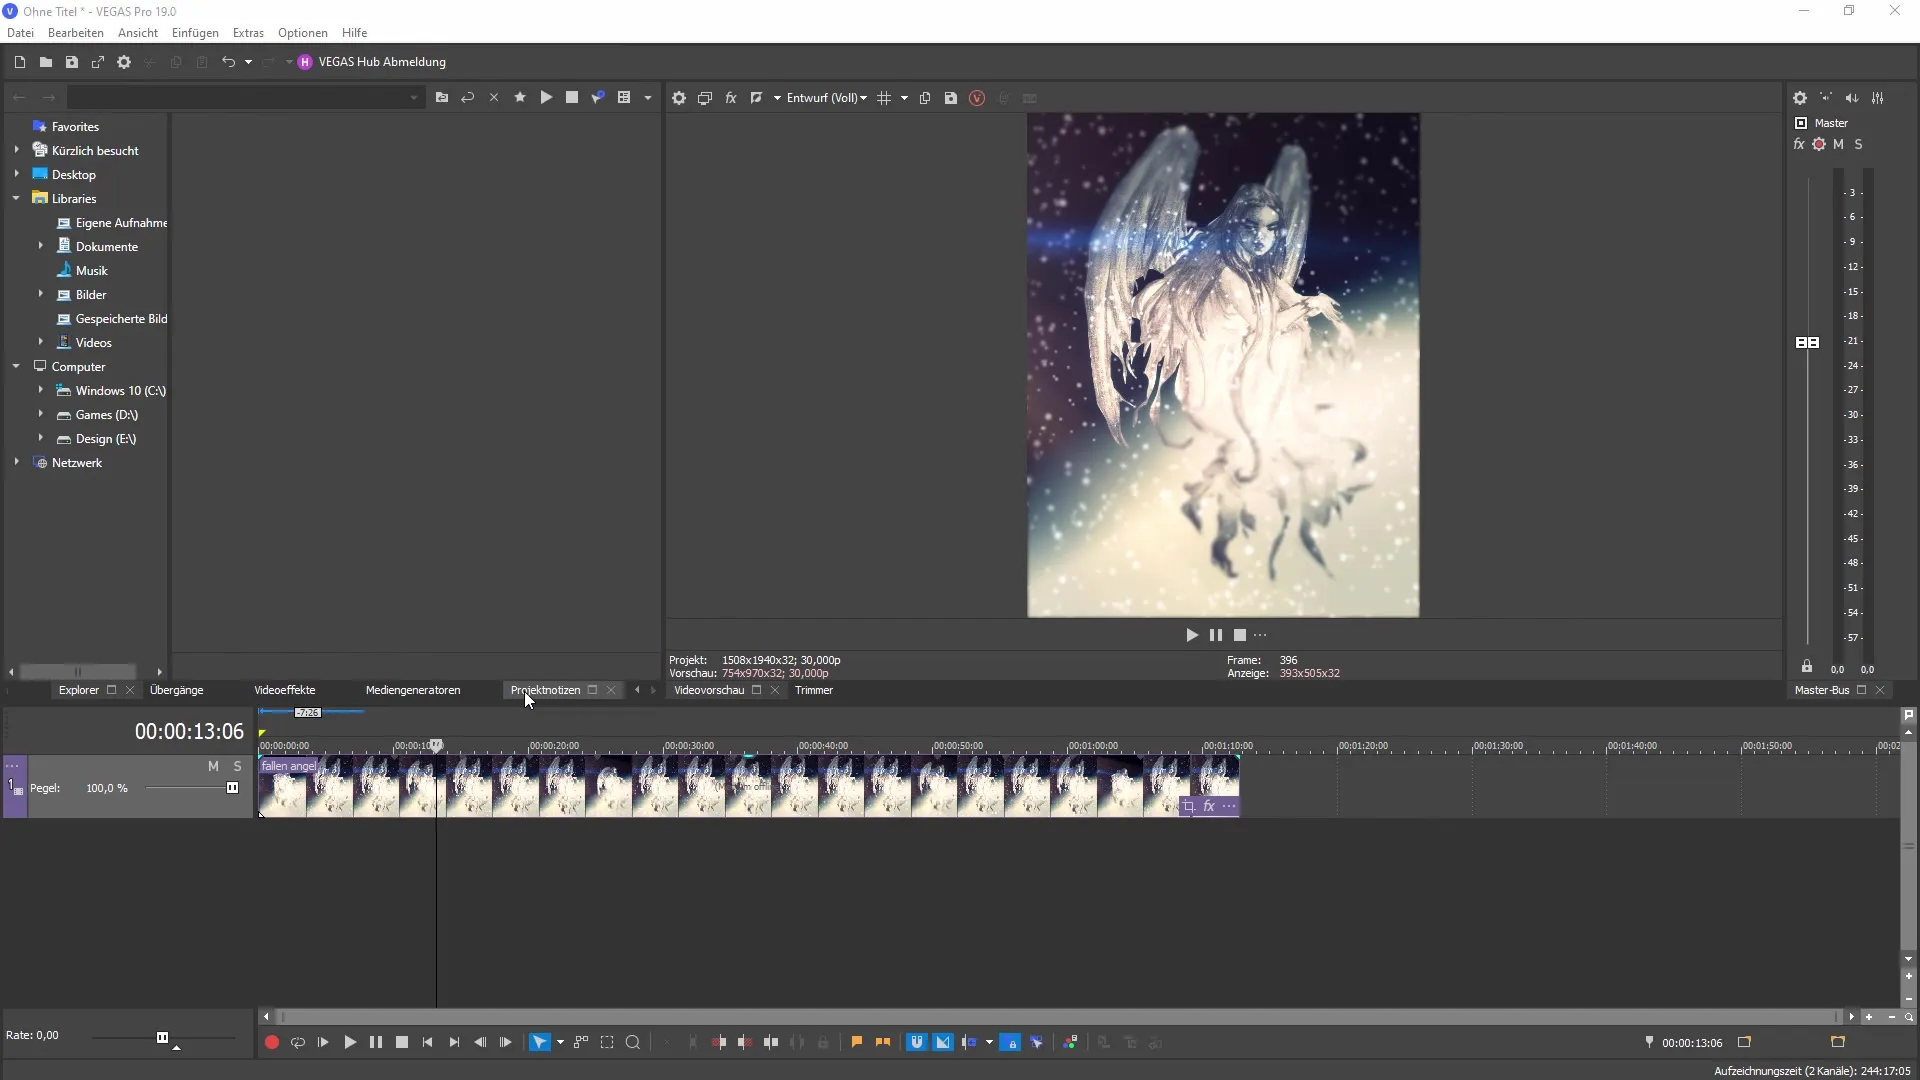Image resolution: width=1920 pixels, height=1080 pixels.
Task: Collapse the Libraries tree node
Action: [16, 198]
